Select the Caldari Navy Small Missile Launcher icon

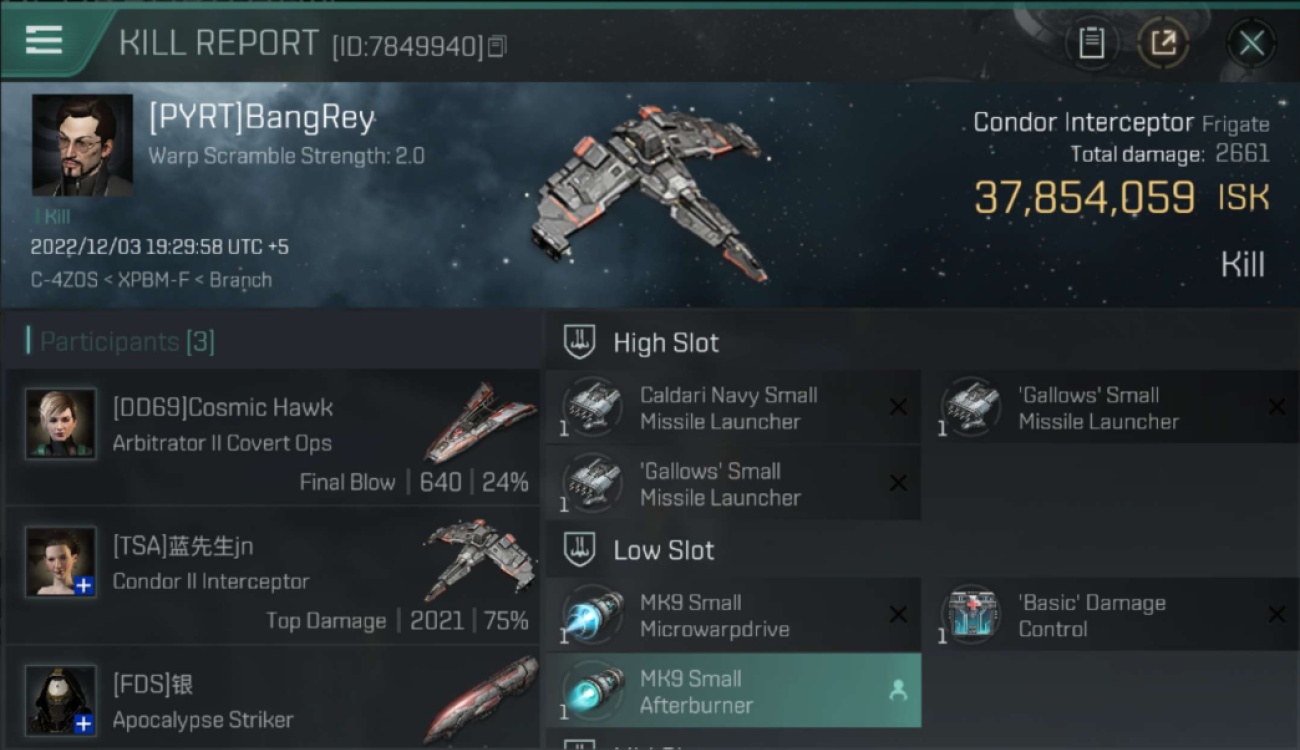[x=593, y=407]
